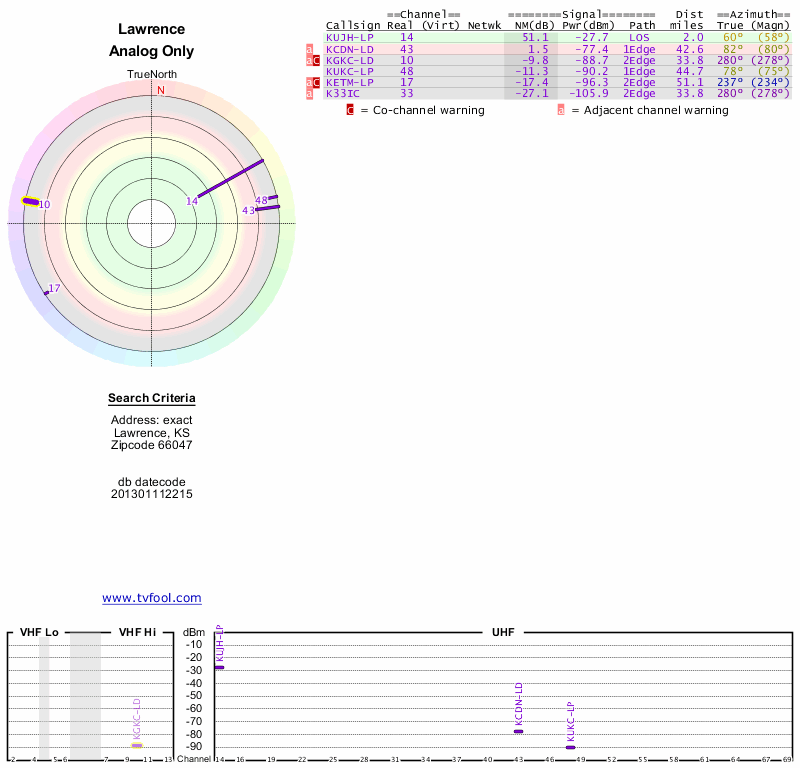Click the adjacent channel warning icon beside KCDN-LD

coord(309,49)
